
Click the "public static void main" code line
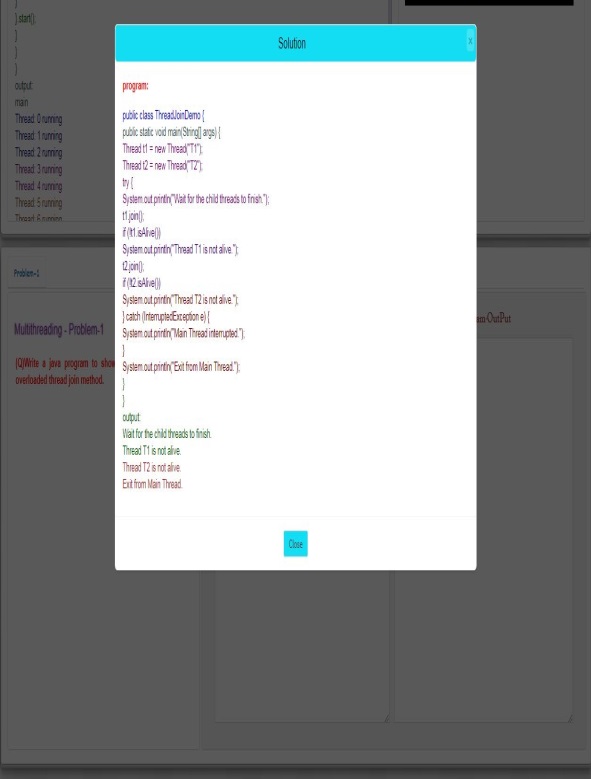171,132
